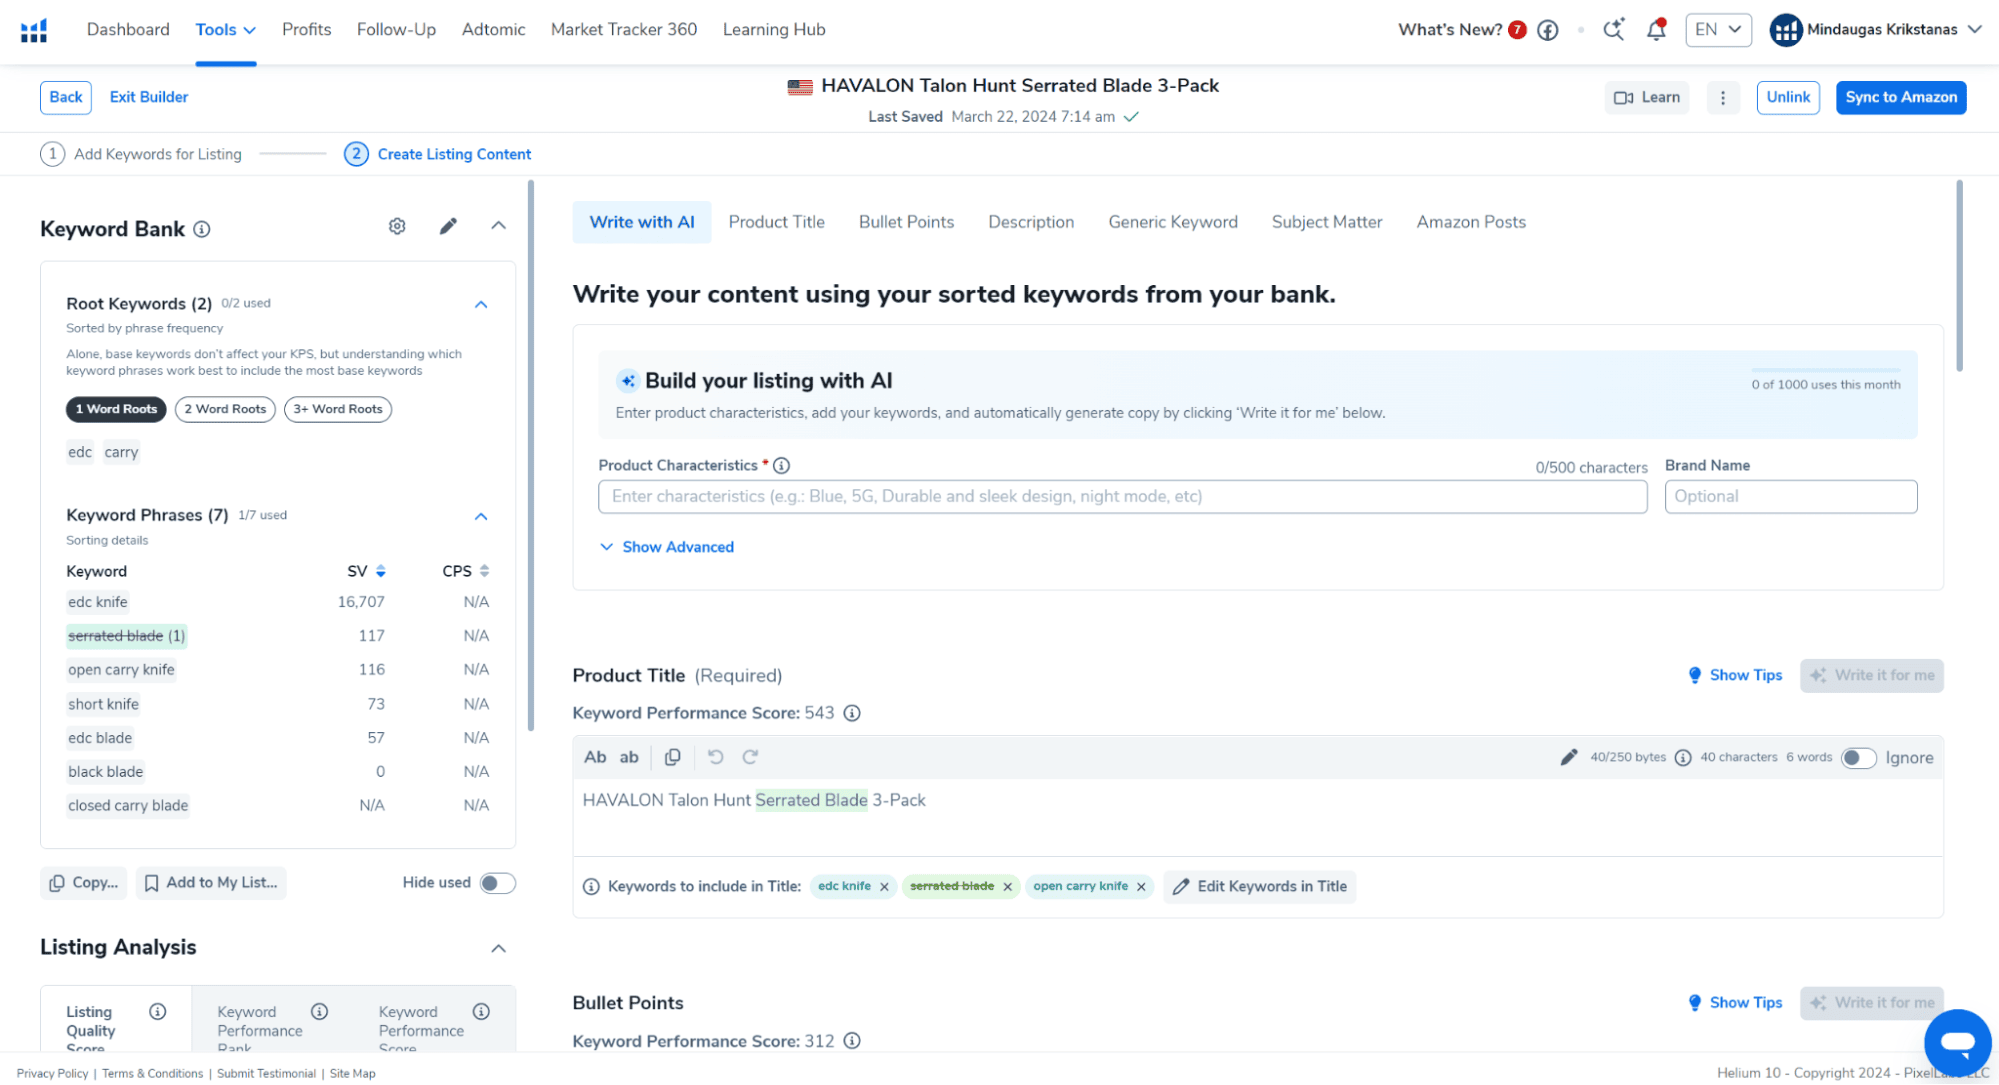Viewport: 1999px width, 1085px height.
Task: Open the Tools dropdown menu
Action: tap(226, 30)
